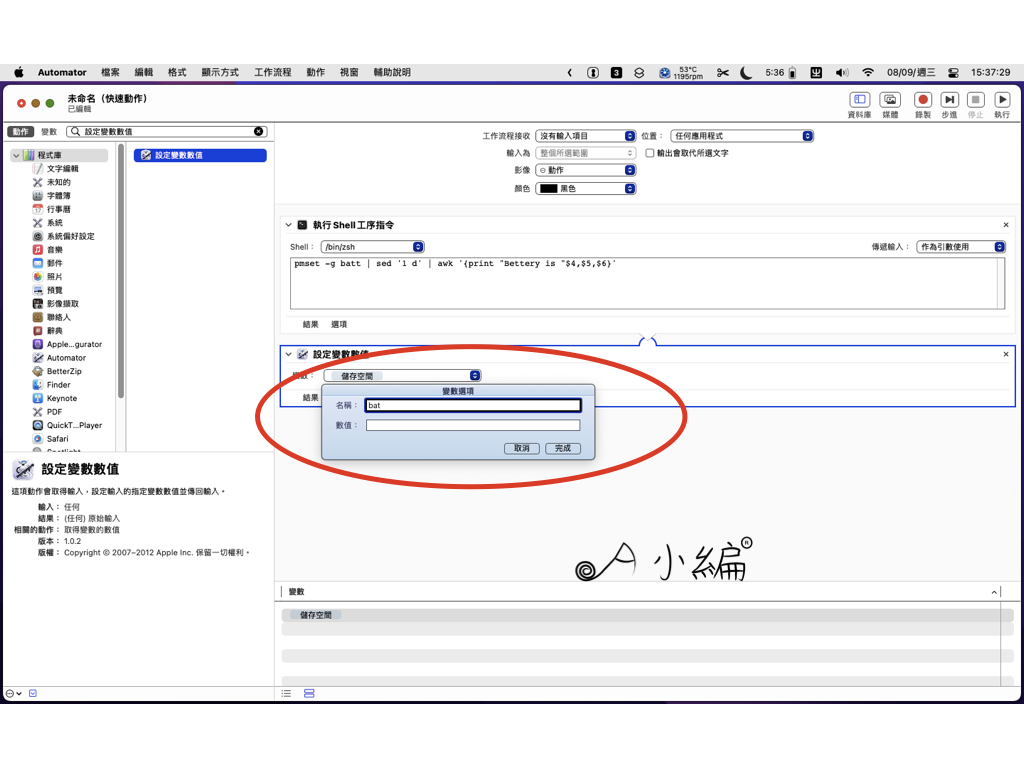Viewport: 1024px width, 768px height.
Task: Click the 停止 stop toolbar icon
Action: (976, 100)
